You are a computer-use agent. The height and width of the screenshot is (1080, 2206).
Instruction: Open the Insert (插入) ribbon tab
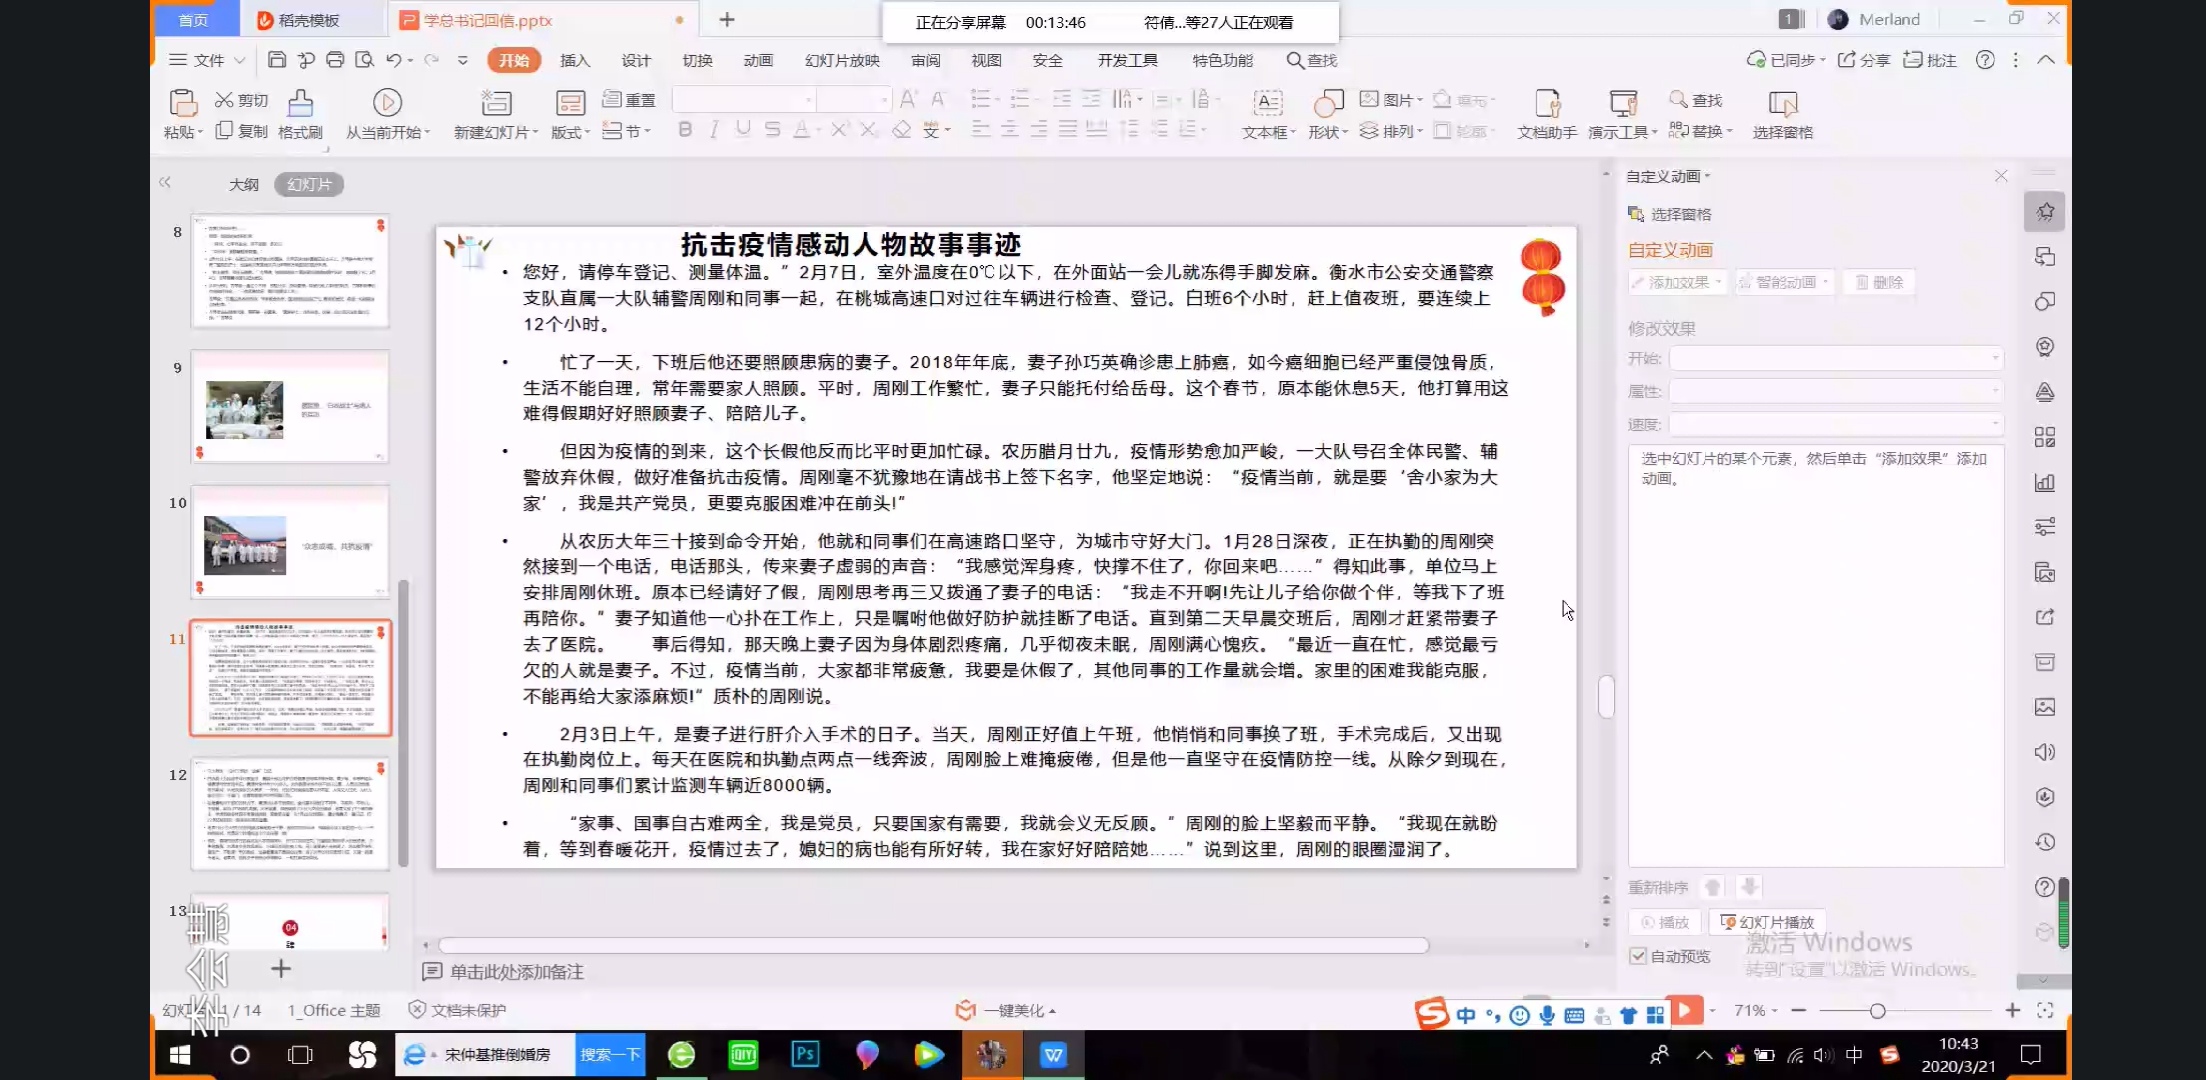(574, 60)
